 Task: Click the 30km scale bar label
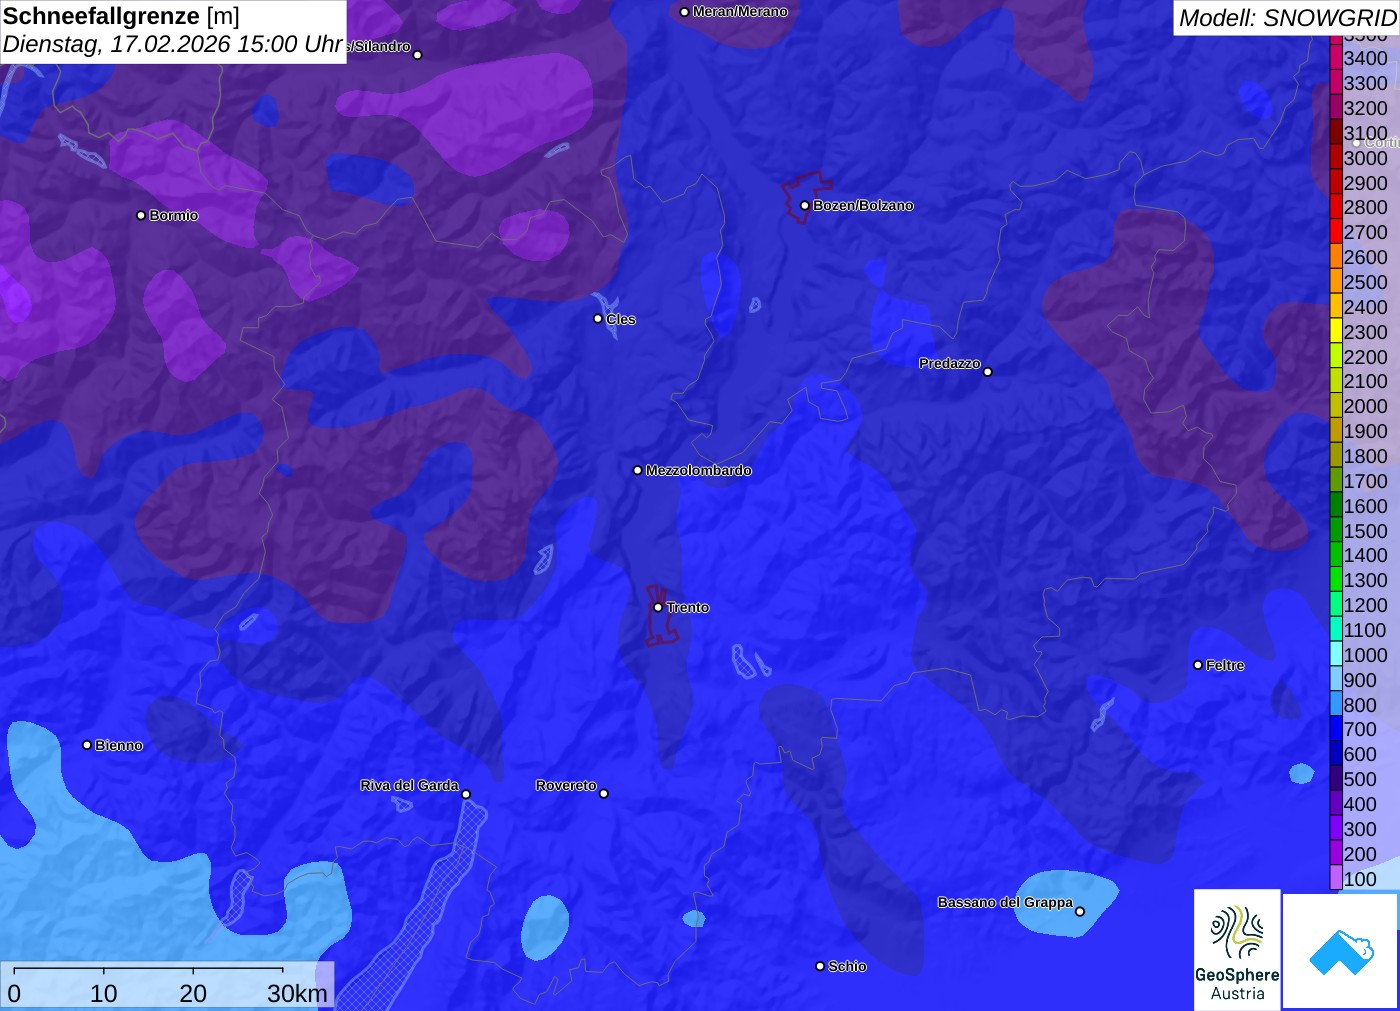click(297, 993)
